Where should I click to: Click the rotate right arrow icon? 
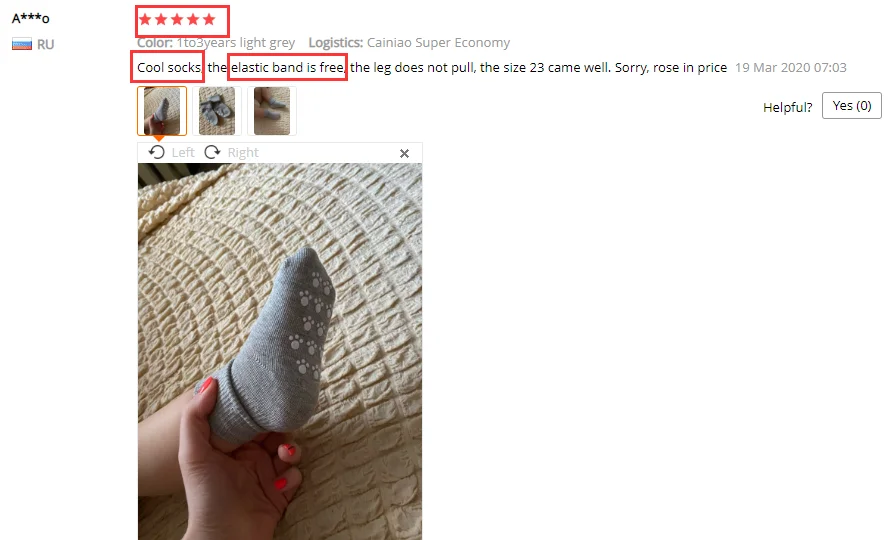tap(212, 152)
